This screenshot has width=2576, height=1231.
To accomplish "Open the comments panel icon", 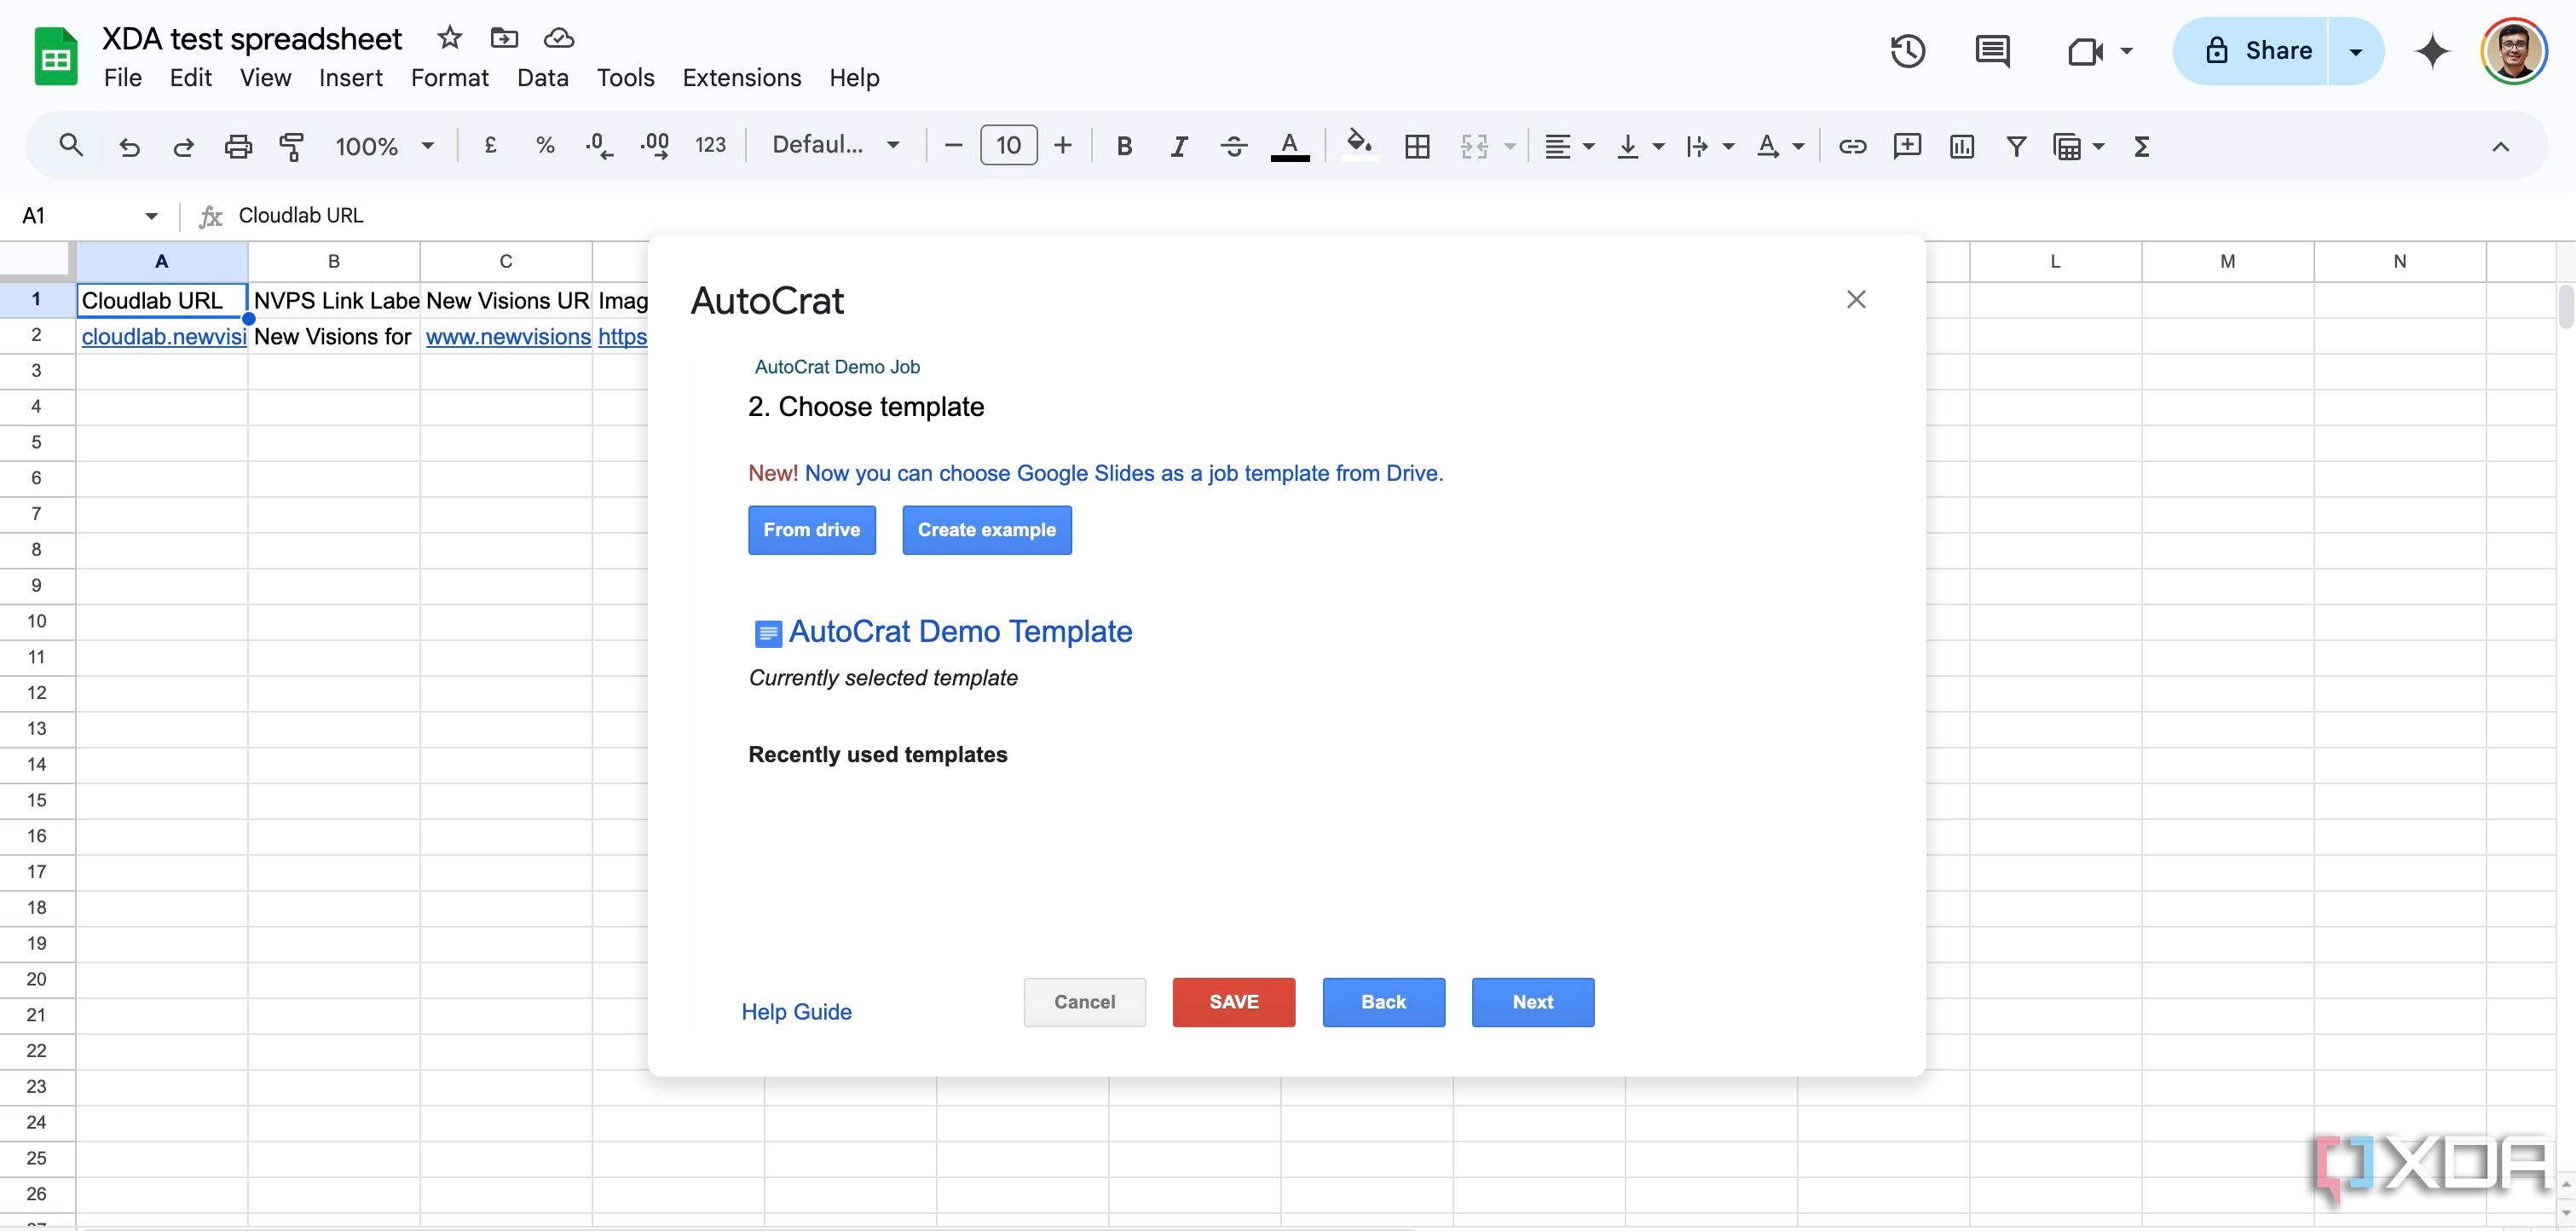I will coord(1993,51).
